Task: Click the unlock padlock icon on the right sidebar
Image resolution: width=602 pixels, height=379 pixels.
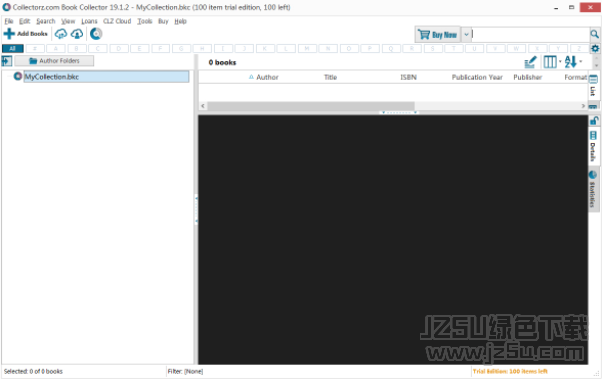Action: point(594,121)
